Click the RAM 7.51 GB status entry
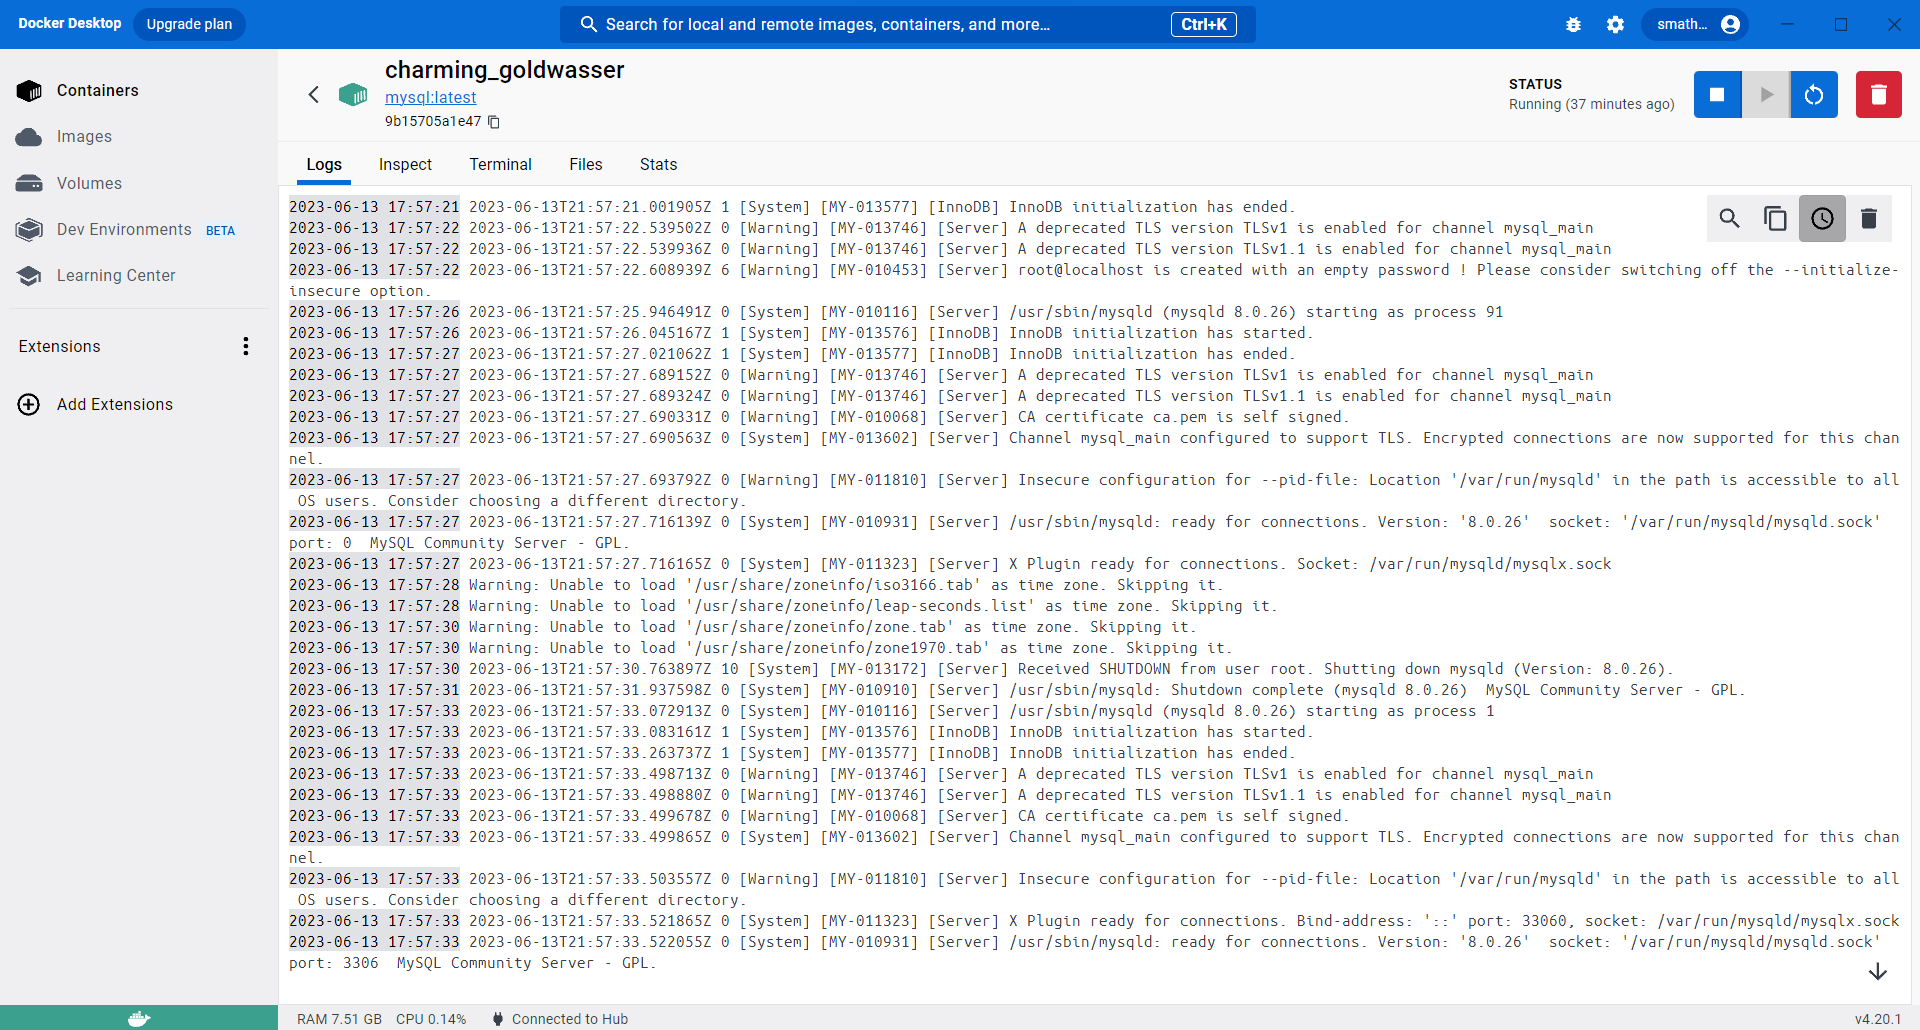 tap(339, 1019)
